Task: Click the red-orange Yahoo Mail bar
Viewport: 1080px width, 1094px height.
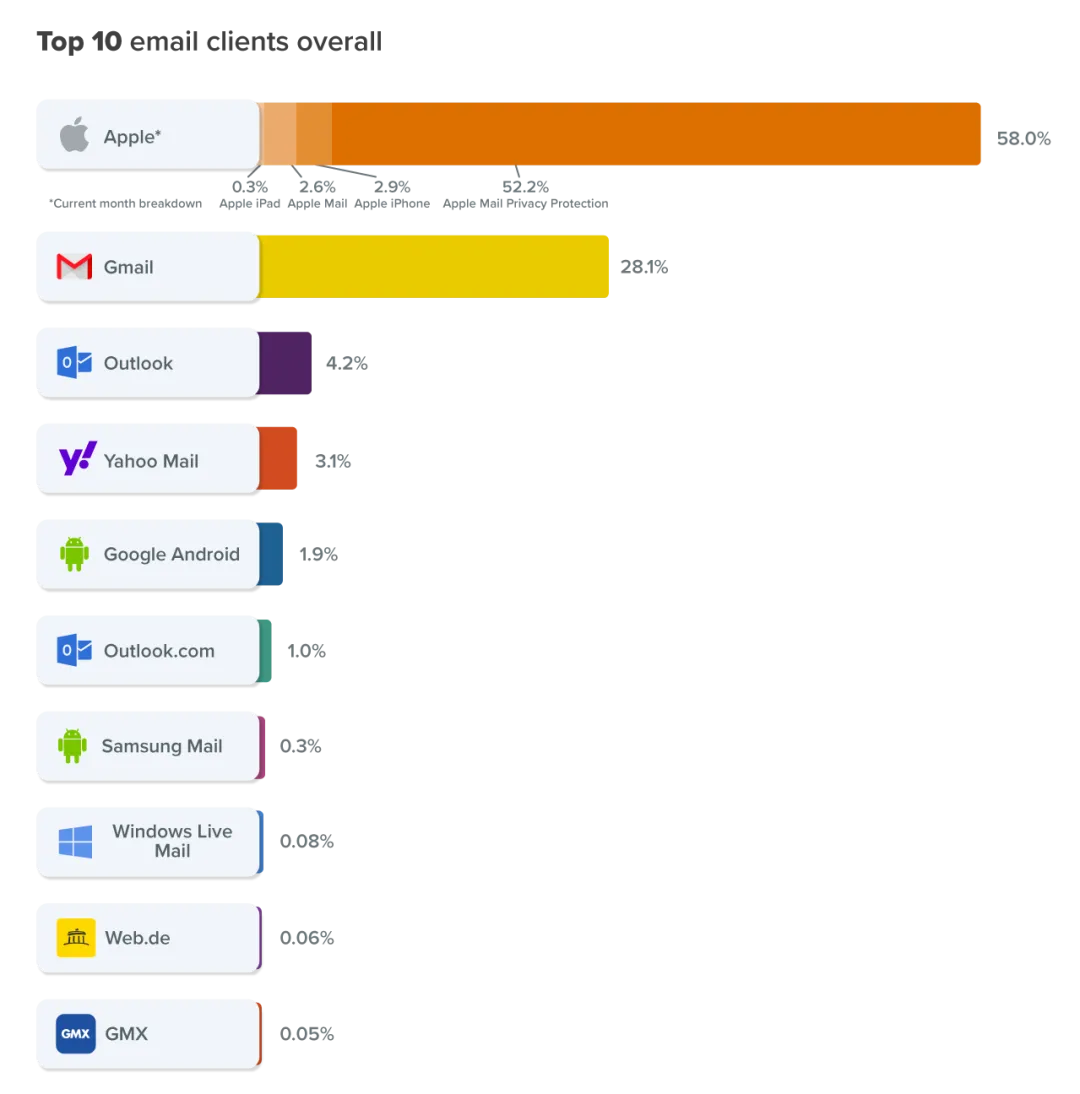Action: pos(278,458)
